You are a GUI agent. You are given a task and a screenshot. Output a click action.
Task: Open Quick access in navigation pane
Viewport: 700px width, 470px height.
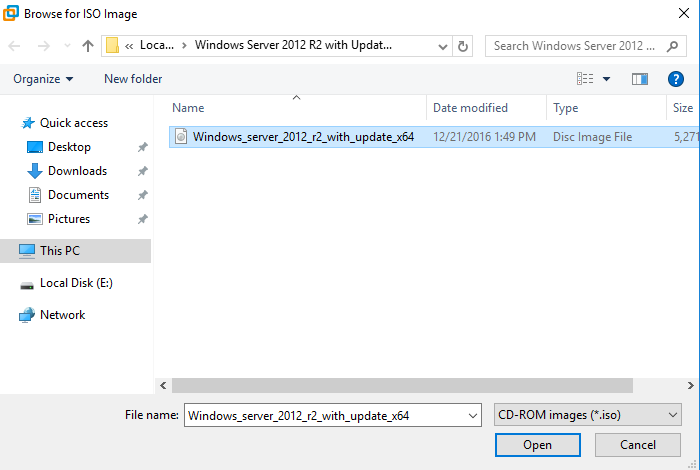74,123
